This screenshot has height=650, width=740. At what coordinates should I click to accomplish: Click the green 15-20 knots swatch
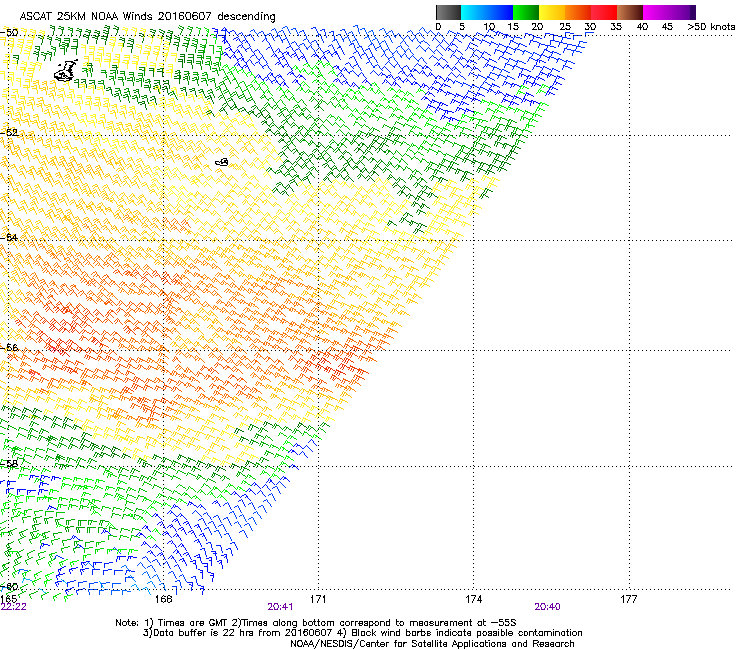click(x=526, y=12)
